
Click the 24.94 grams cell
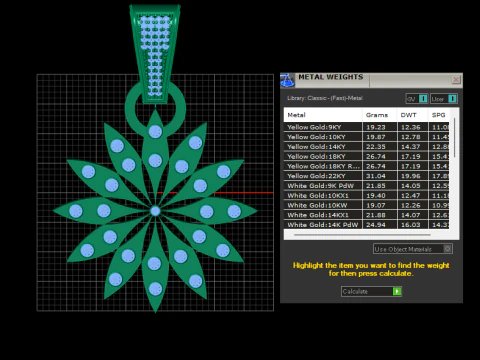coord(380,225)
